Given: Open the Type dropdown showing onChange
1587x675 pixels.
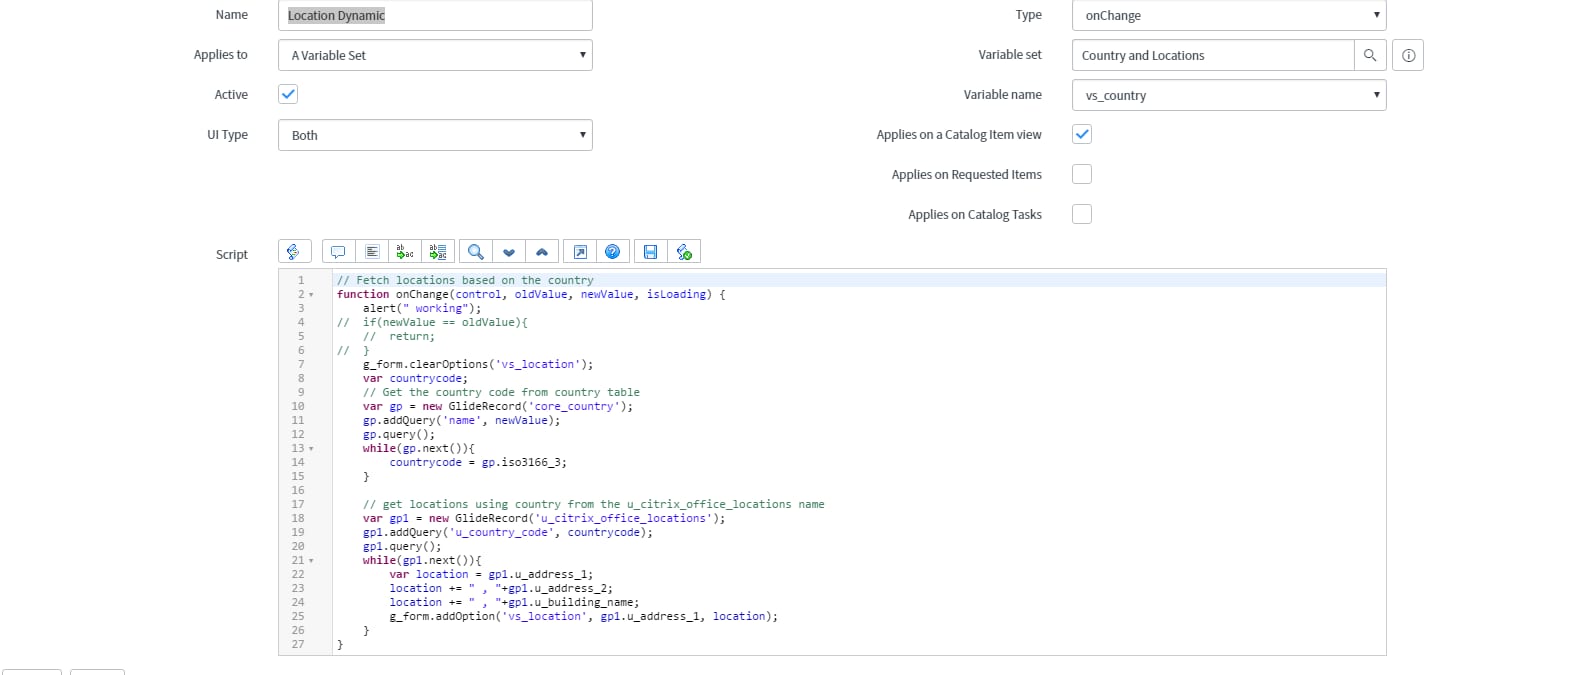Looking at the screenshot, I should pyautogui.click(x=1229, y=15).
